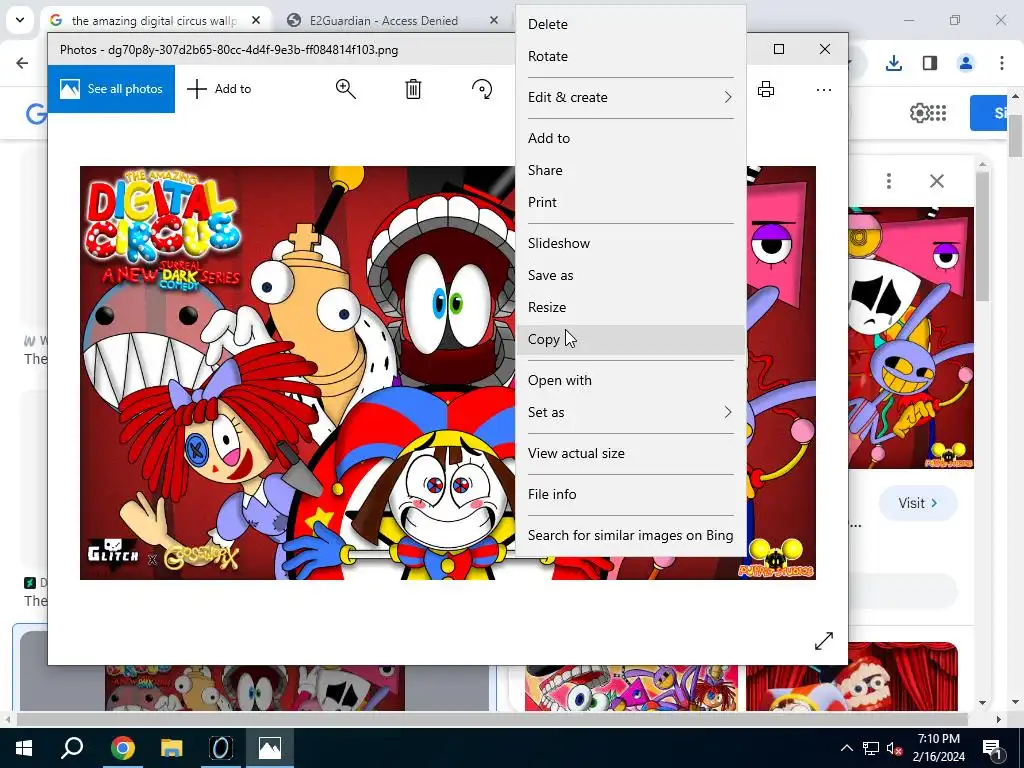
Task: Switch to the amazing digital circus tab
Action: coord(155,21)
